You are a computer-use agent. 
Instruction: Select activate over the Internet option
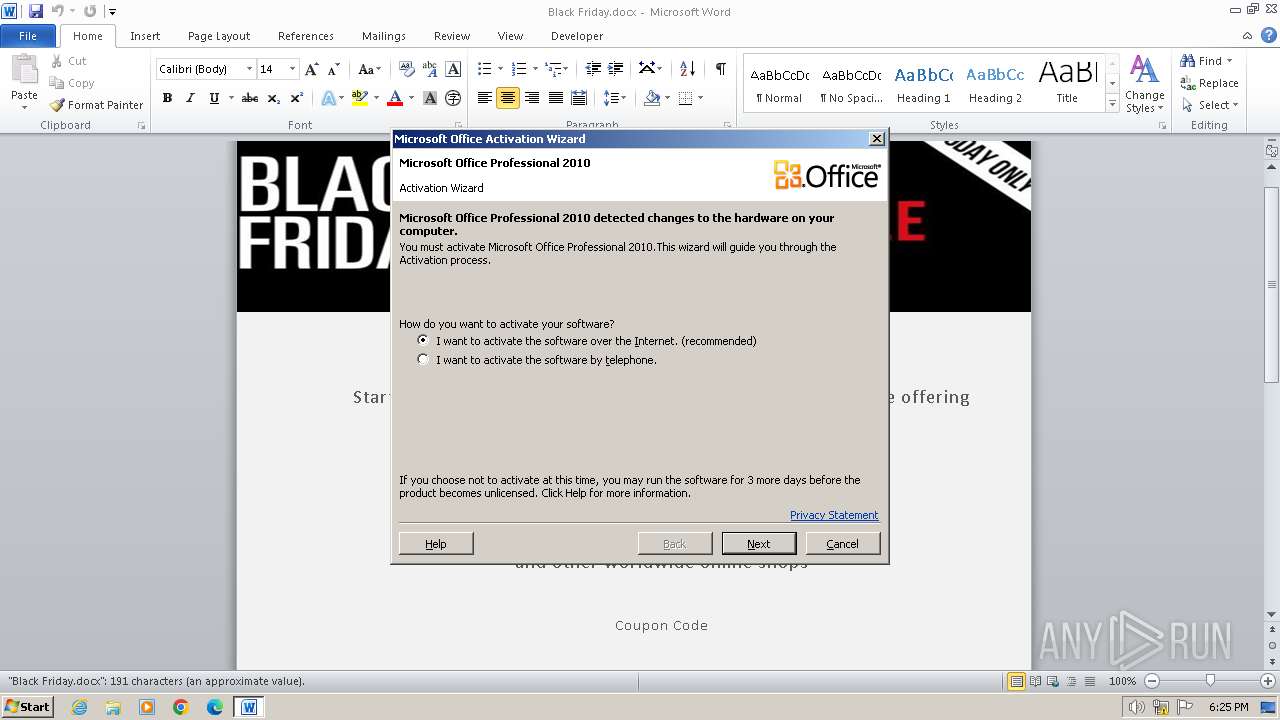click(x=423, y=340)
